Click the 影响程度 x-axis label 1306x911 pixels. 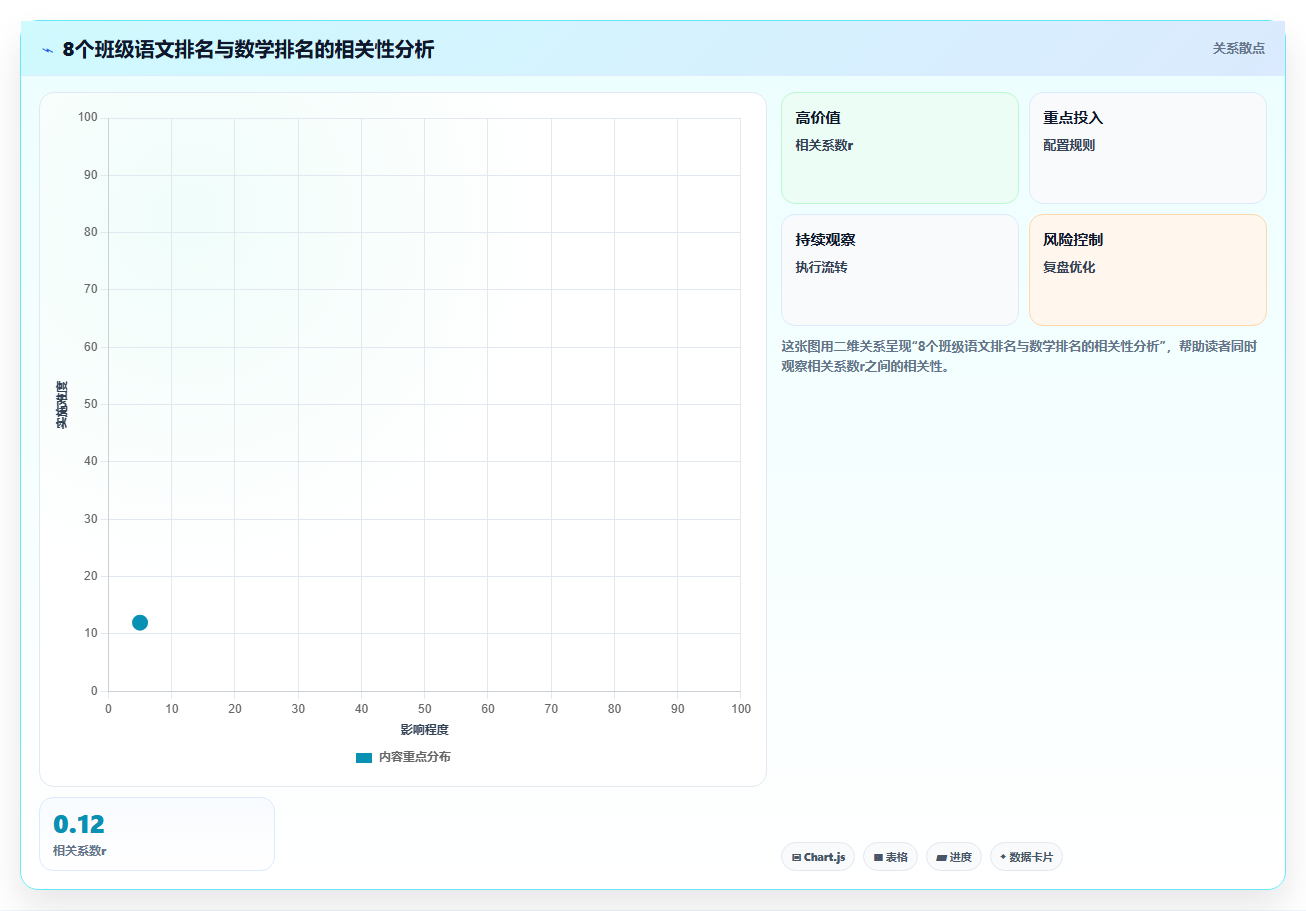click(x=424, y=730)
